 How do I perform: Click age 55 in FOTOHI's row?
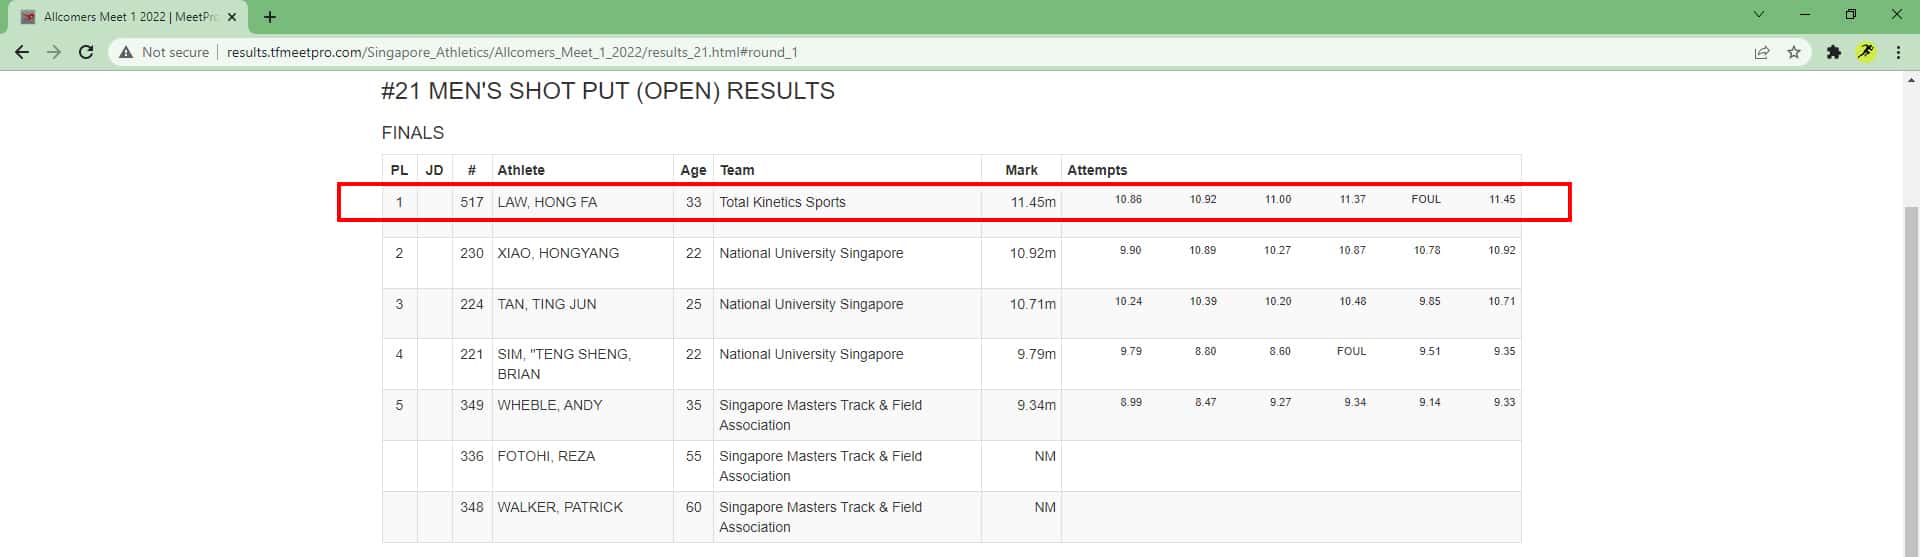pos(693,456)
